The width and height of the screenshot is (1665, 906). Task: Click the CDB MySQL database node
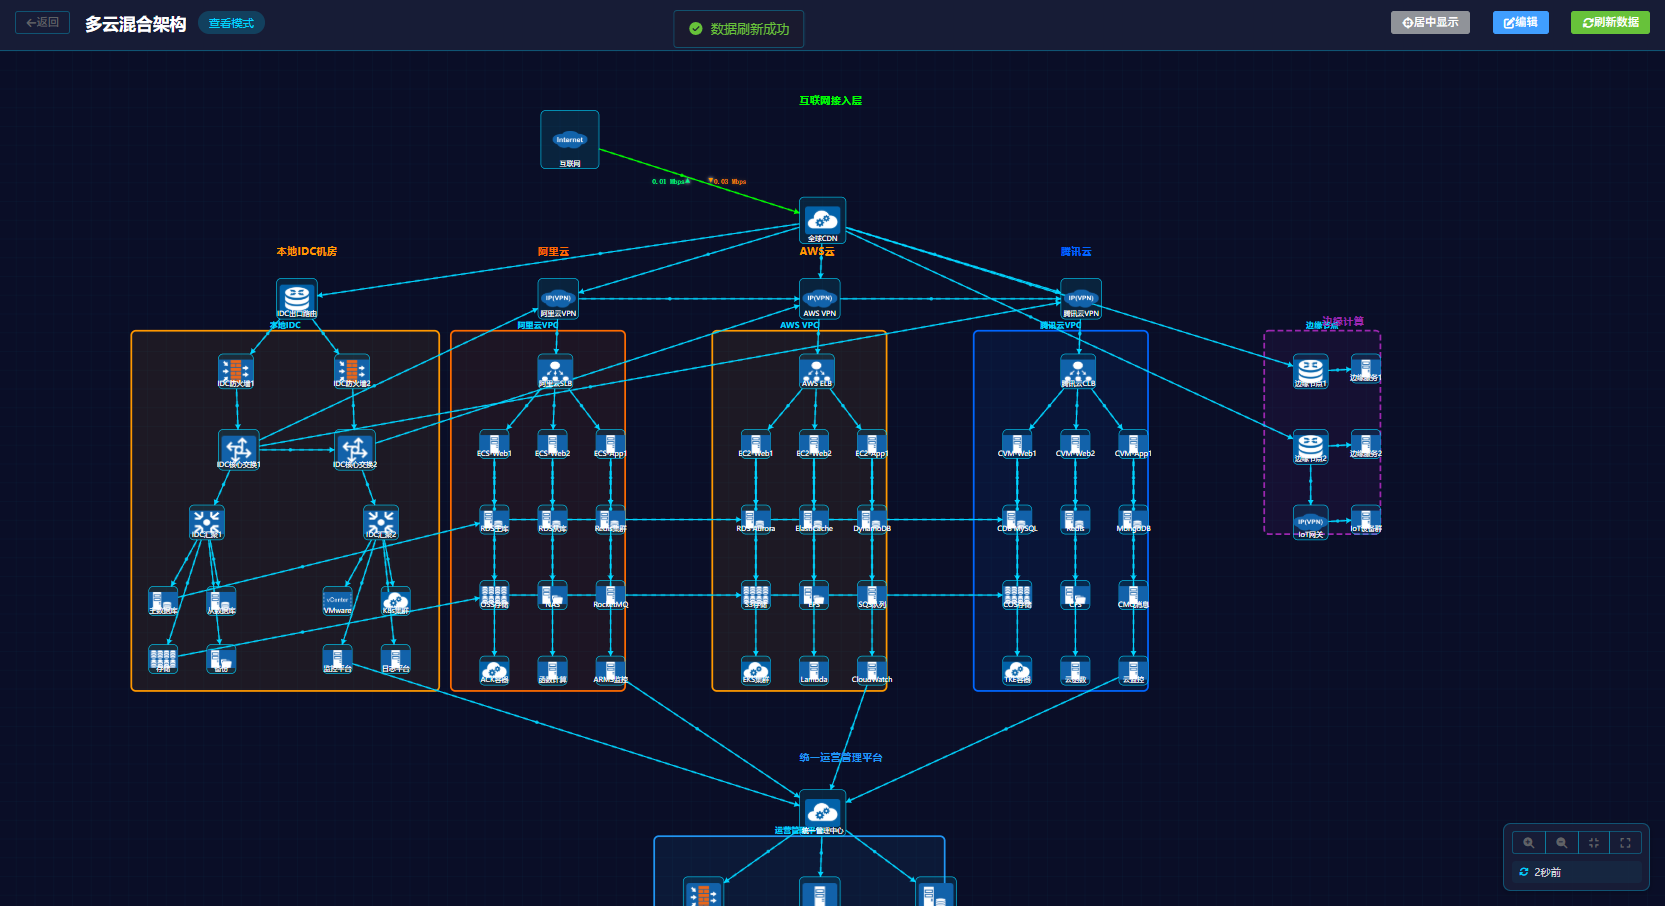pyautogui.click(x=1017, y=520)
